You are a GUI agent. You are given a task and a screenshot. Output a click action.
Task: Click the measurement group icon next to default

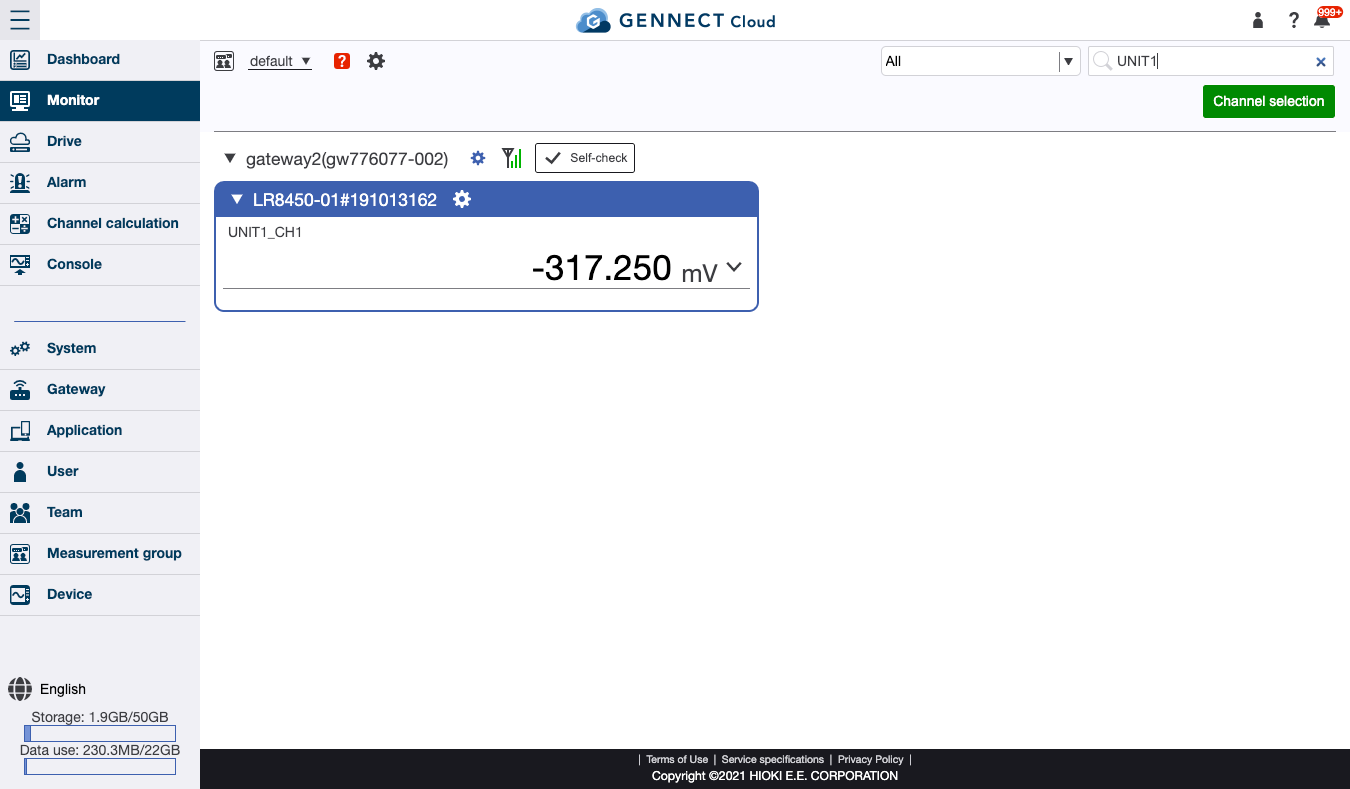224,60
